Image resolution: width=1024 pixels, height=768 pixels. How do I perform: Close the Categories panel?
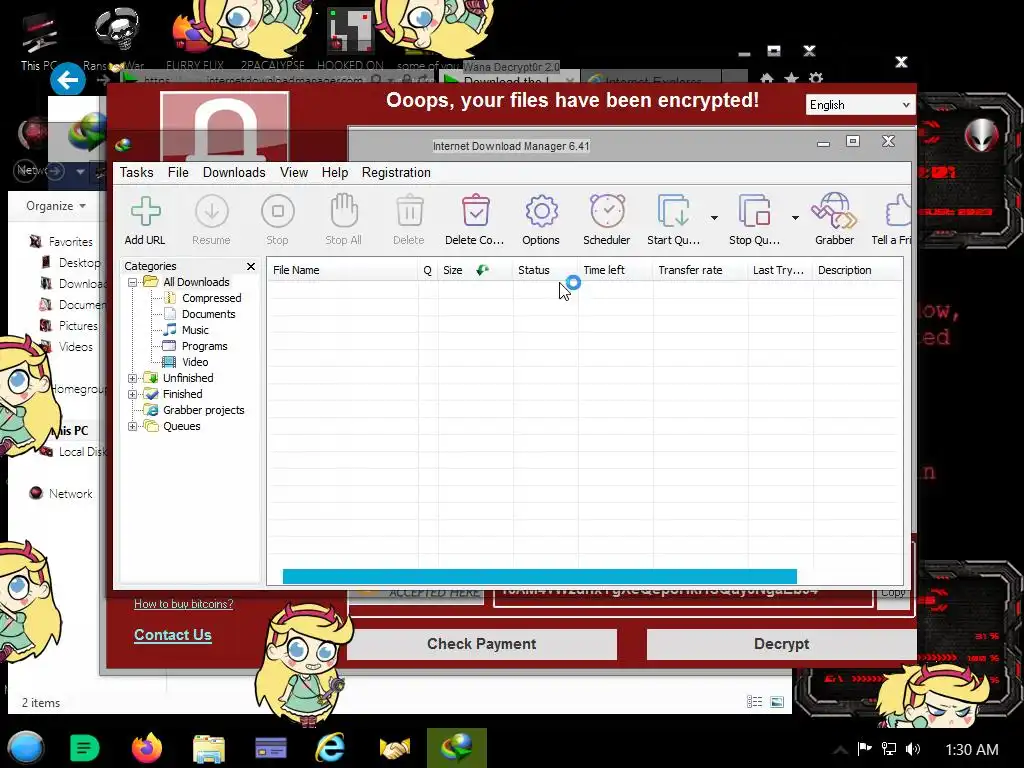click(x=251, y=266)
